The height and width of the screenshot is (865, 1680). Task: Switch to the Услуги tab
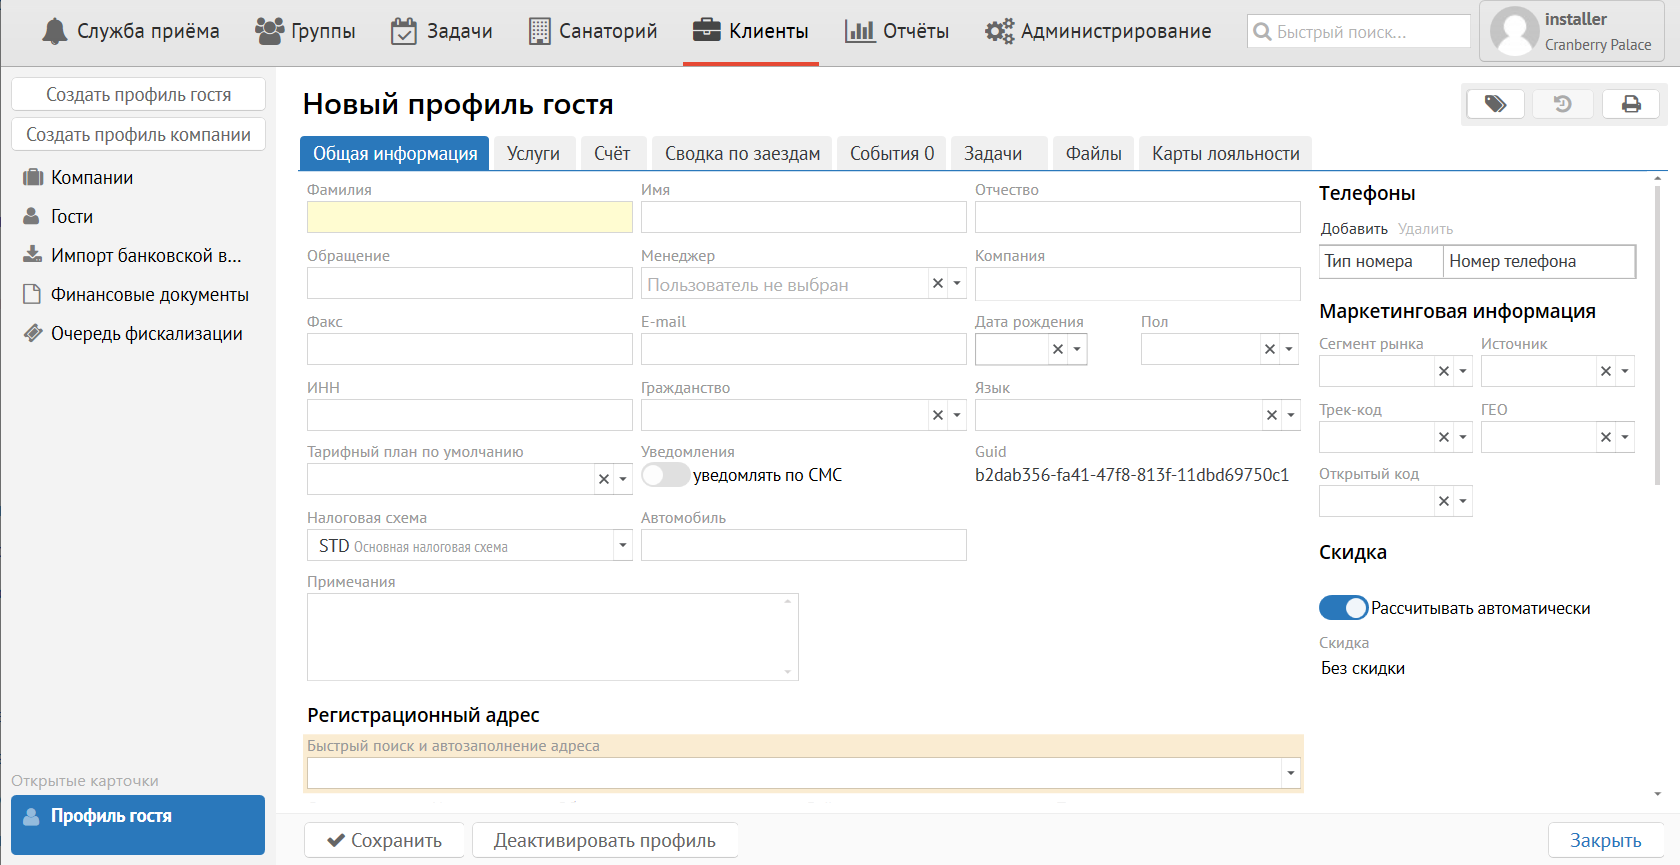(x=533, y=154)
